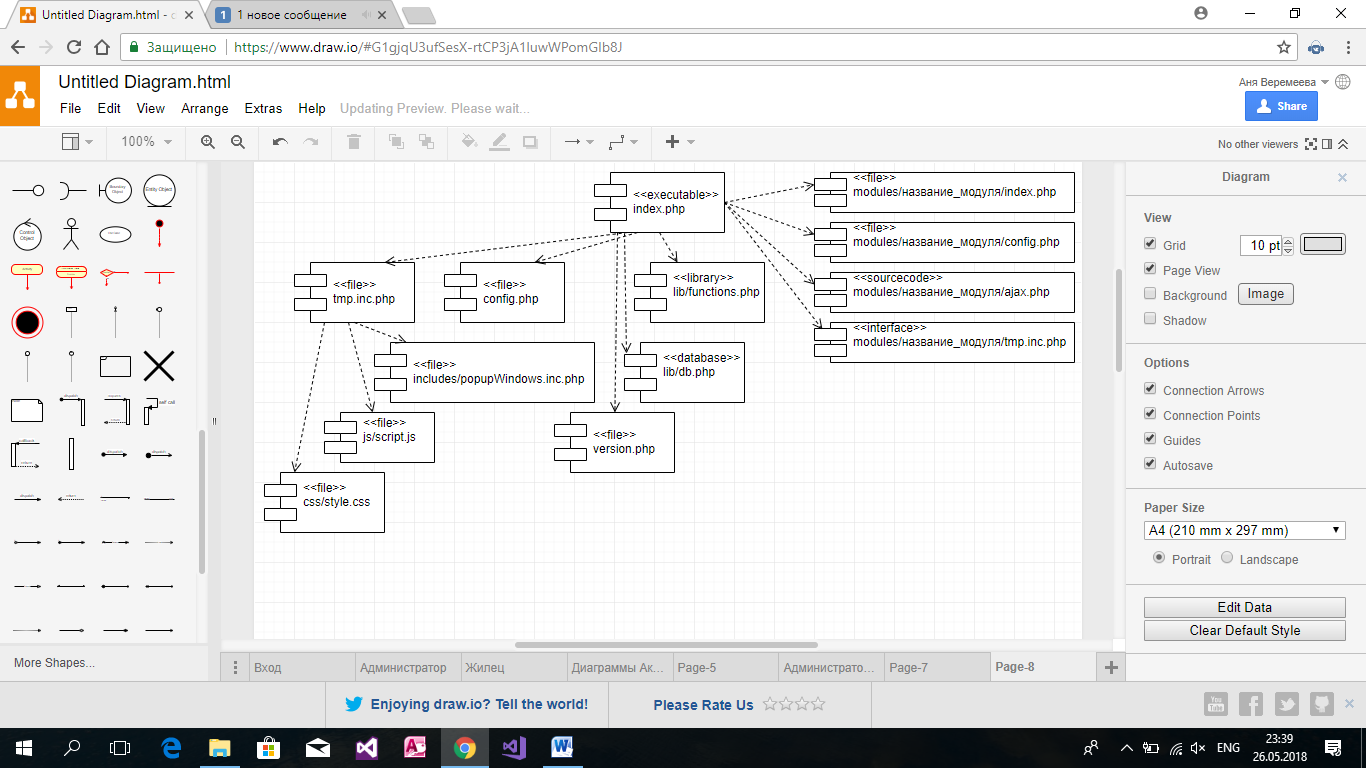Select the Landscape orientation radio button
This screenshot has width=1366, height=768.
point(1227,558)
